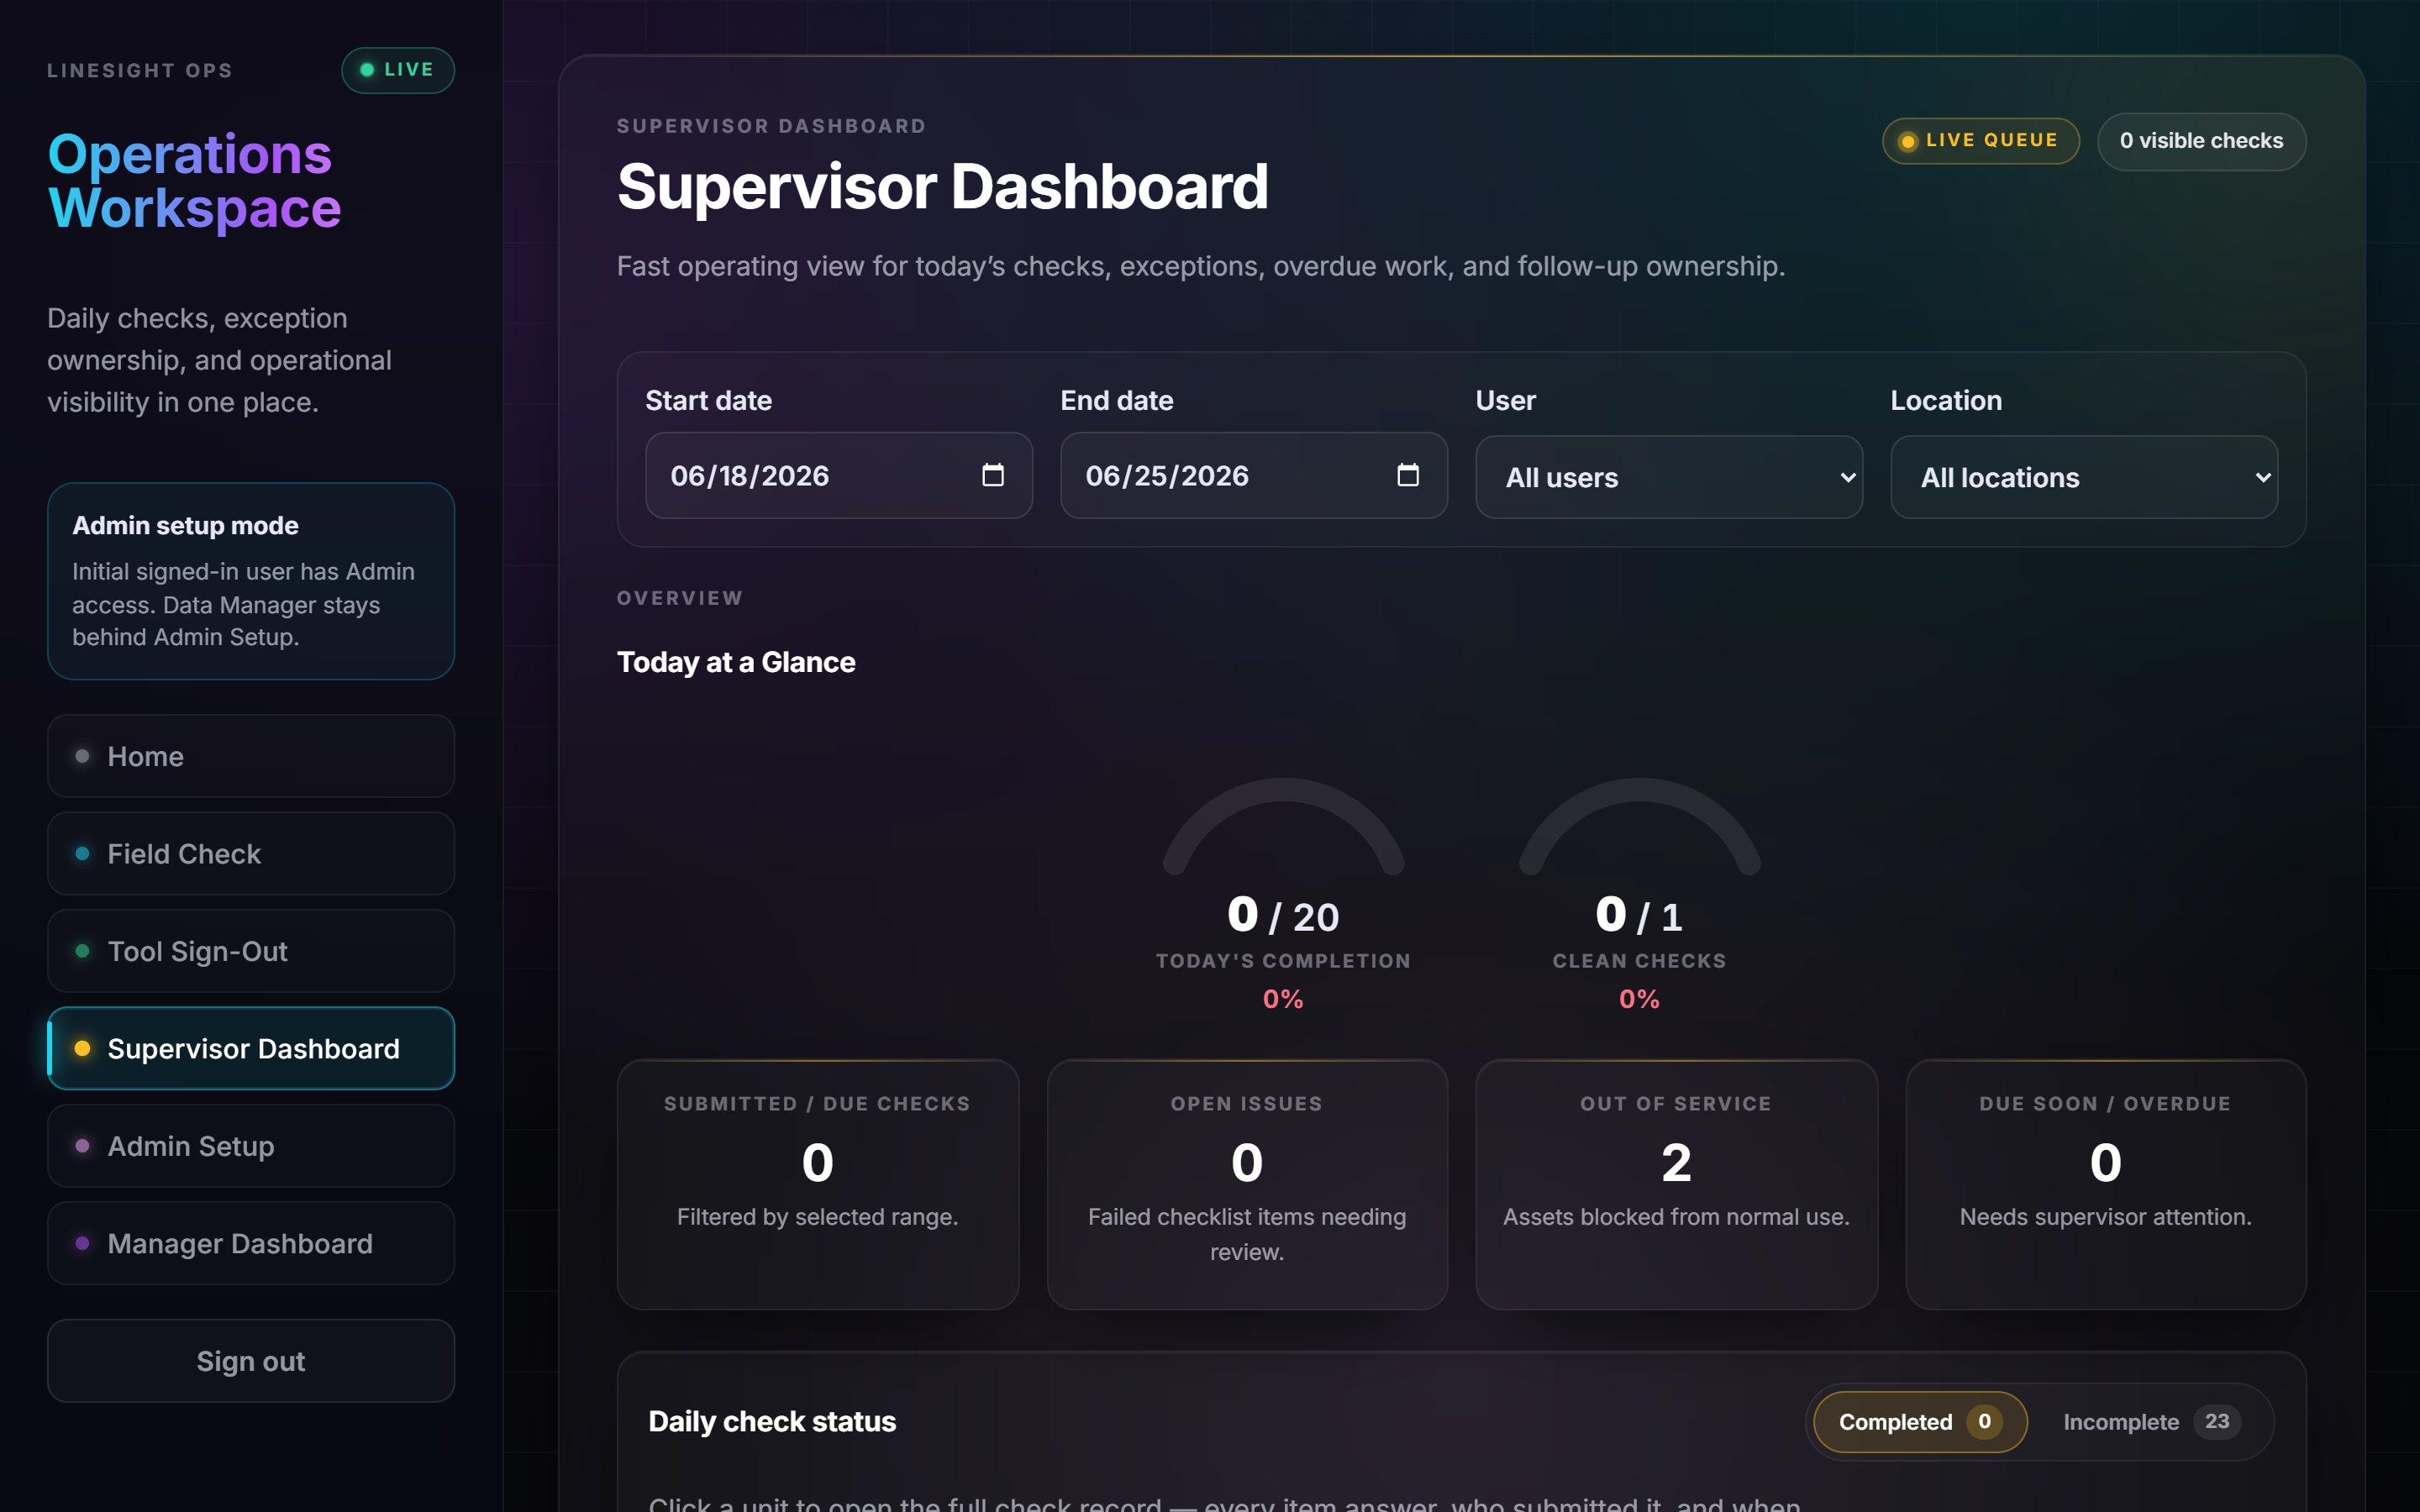
Task: Click the LIVE QUEUE badge
Action: point(1981,141)
